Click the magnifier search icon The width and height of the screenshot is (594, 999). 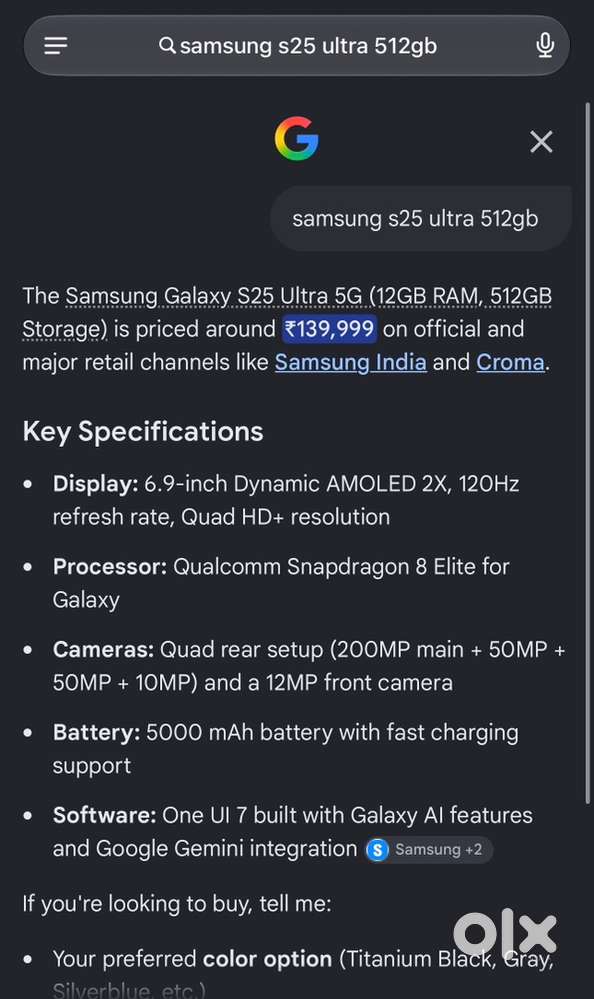[x=167, y=46]
